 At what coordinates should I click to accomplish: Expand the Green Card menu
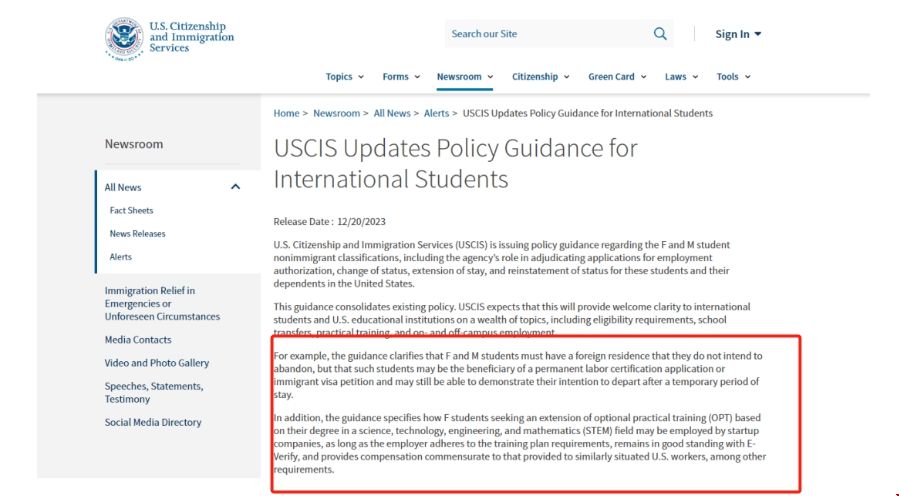pos(617,77)
